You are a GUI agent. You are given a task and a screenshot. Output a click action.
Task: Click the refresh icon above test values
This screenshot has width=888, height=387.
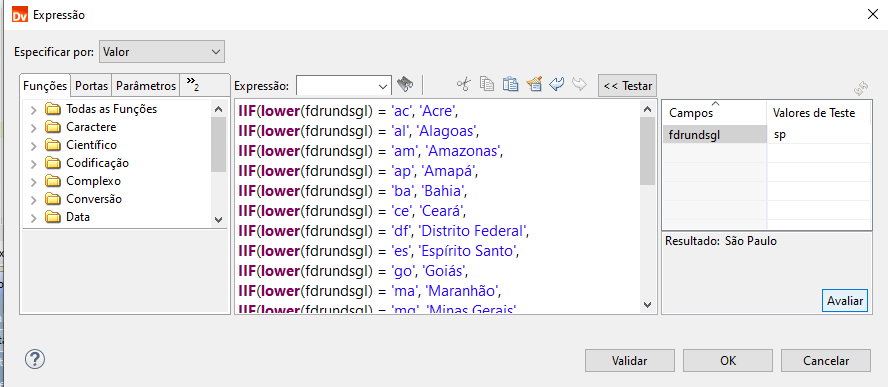[861, 88]
